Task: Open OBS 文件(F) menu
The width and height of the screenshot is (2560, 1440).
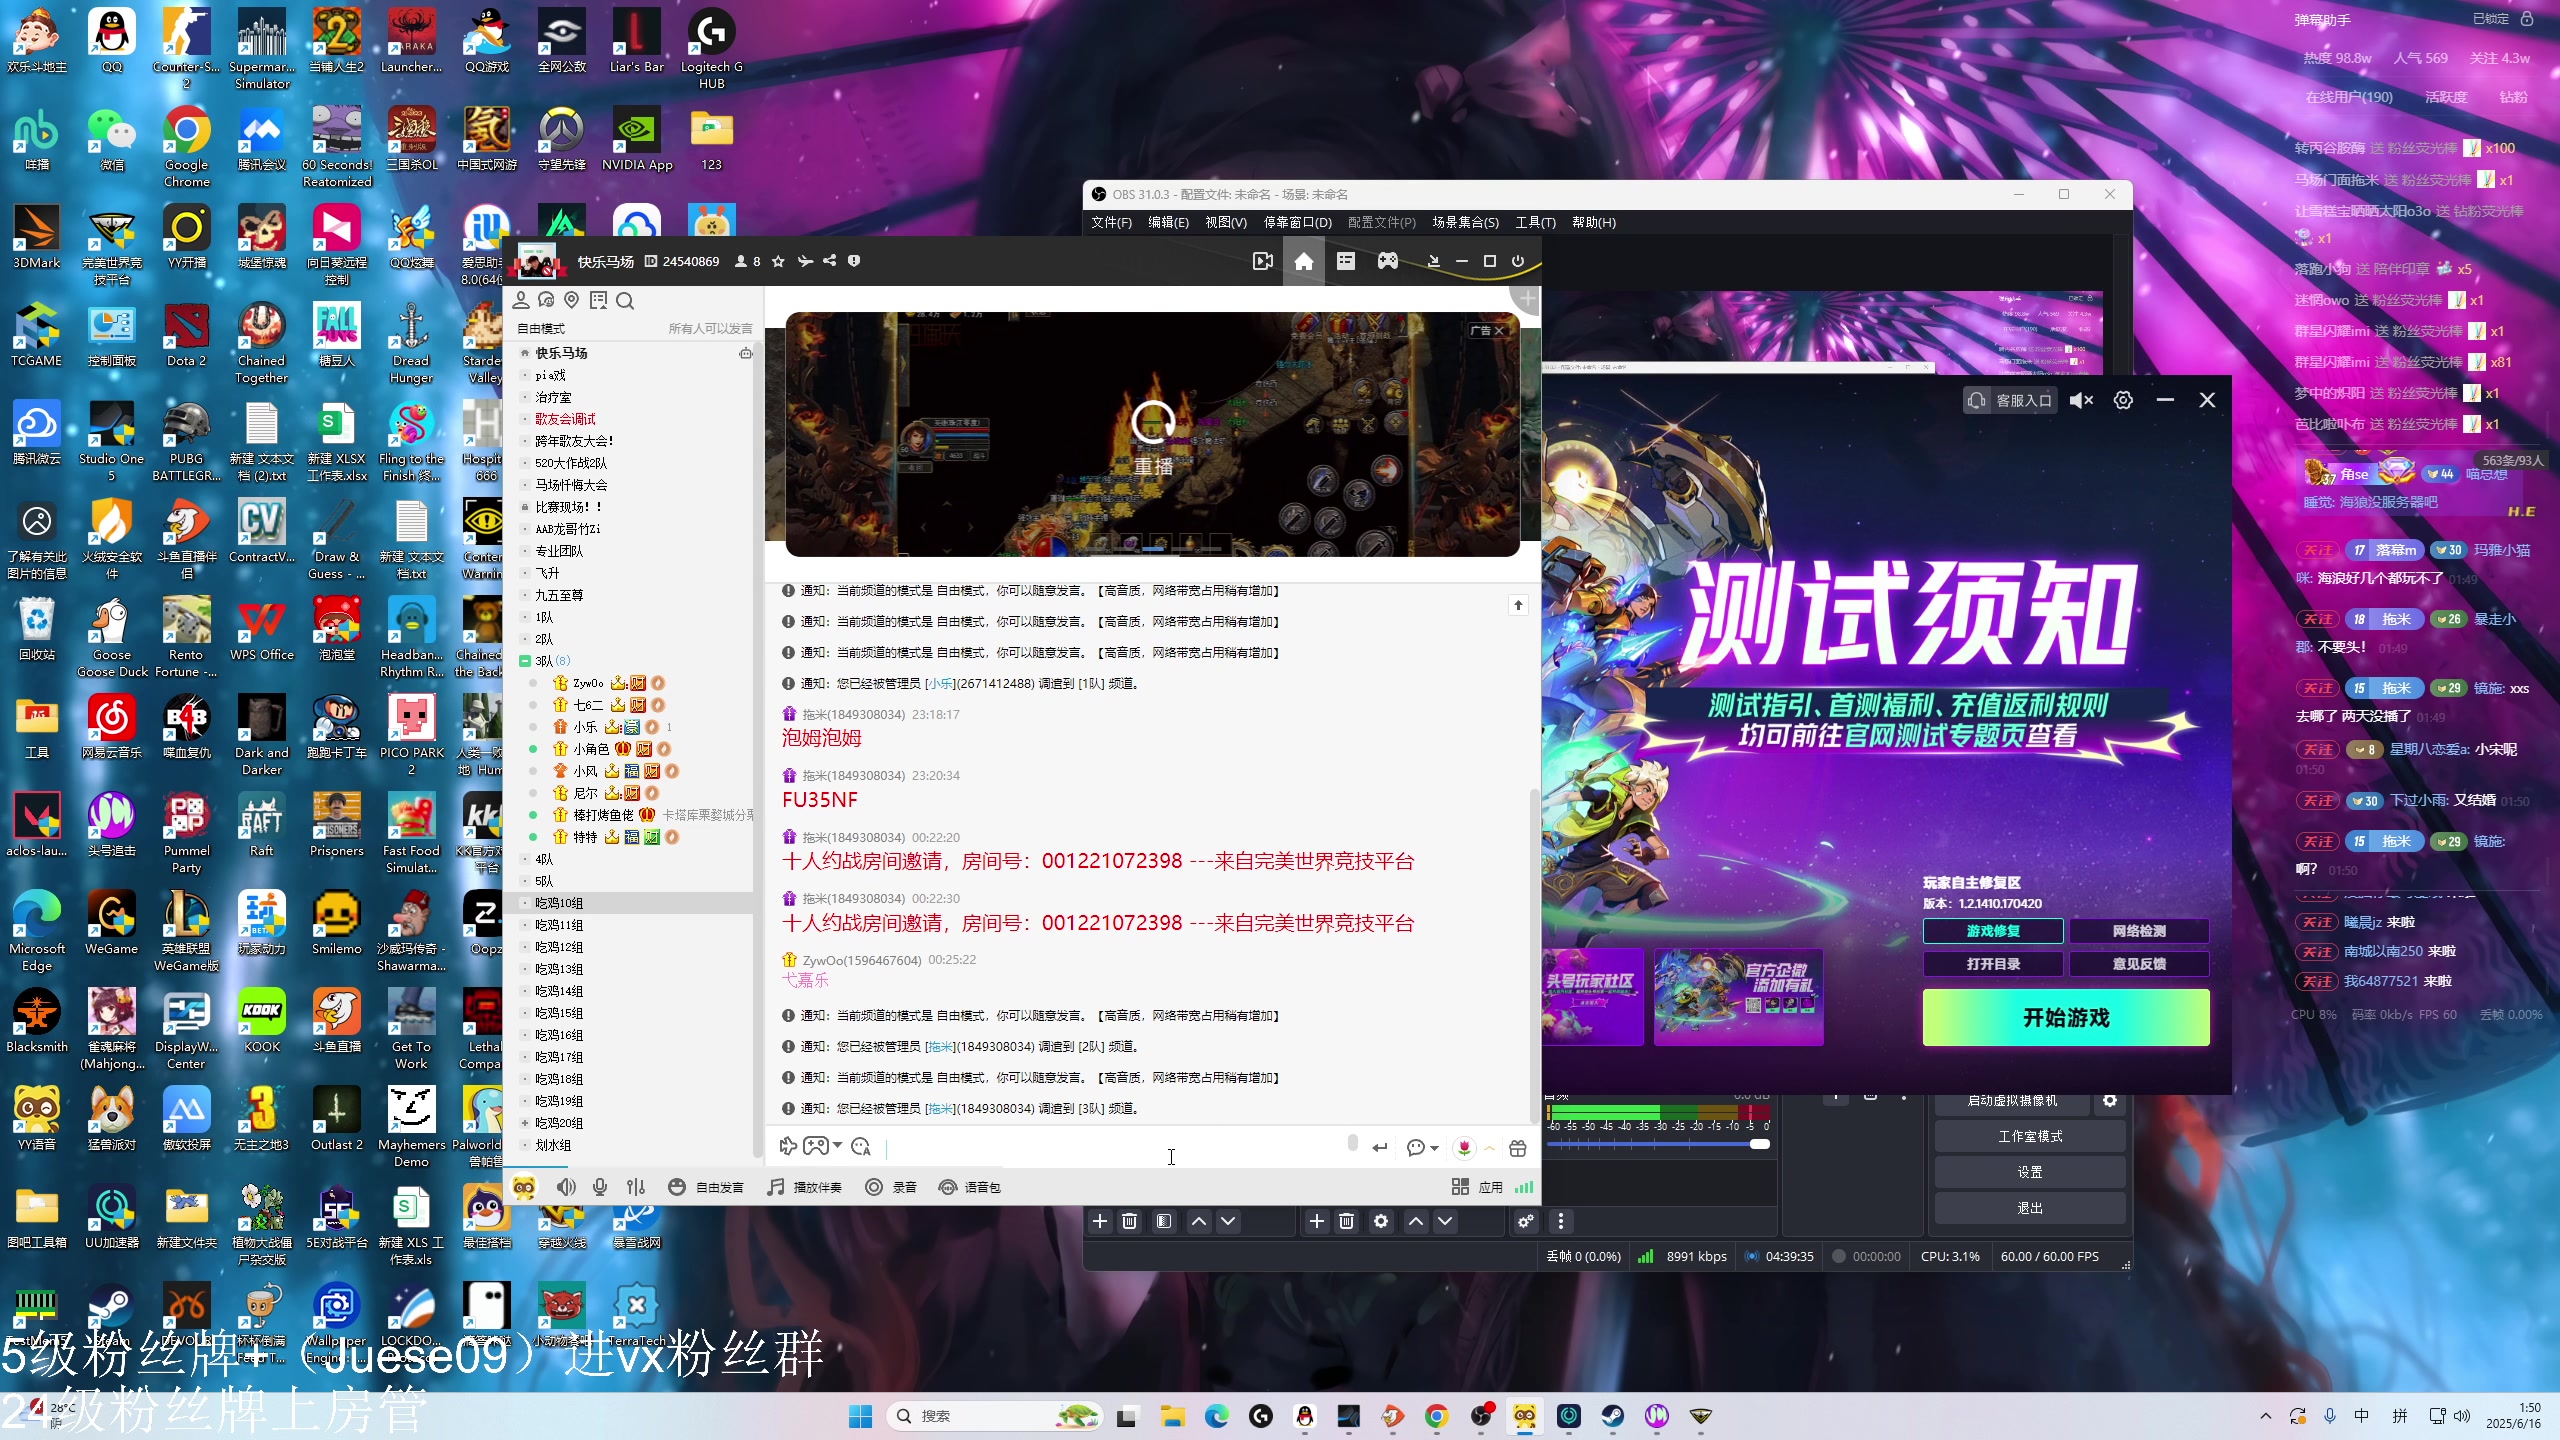Action: pyautogui.click(x=1111, y=222)
